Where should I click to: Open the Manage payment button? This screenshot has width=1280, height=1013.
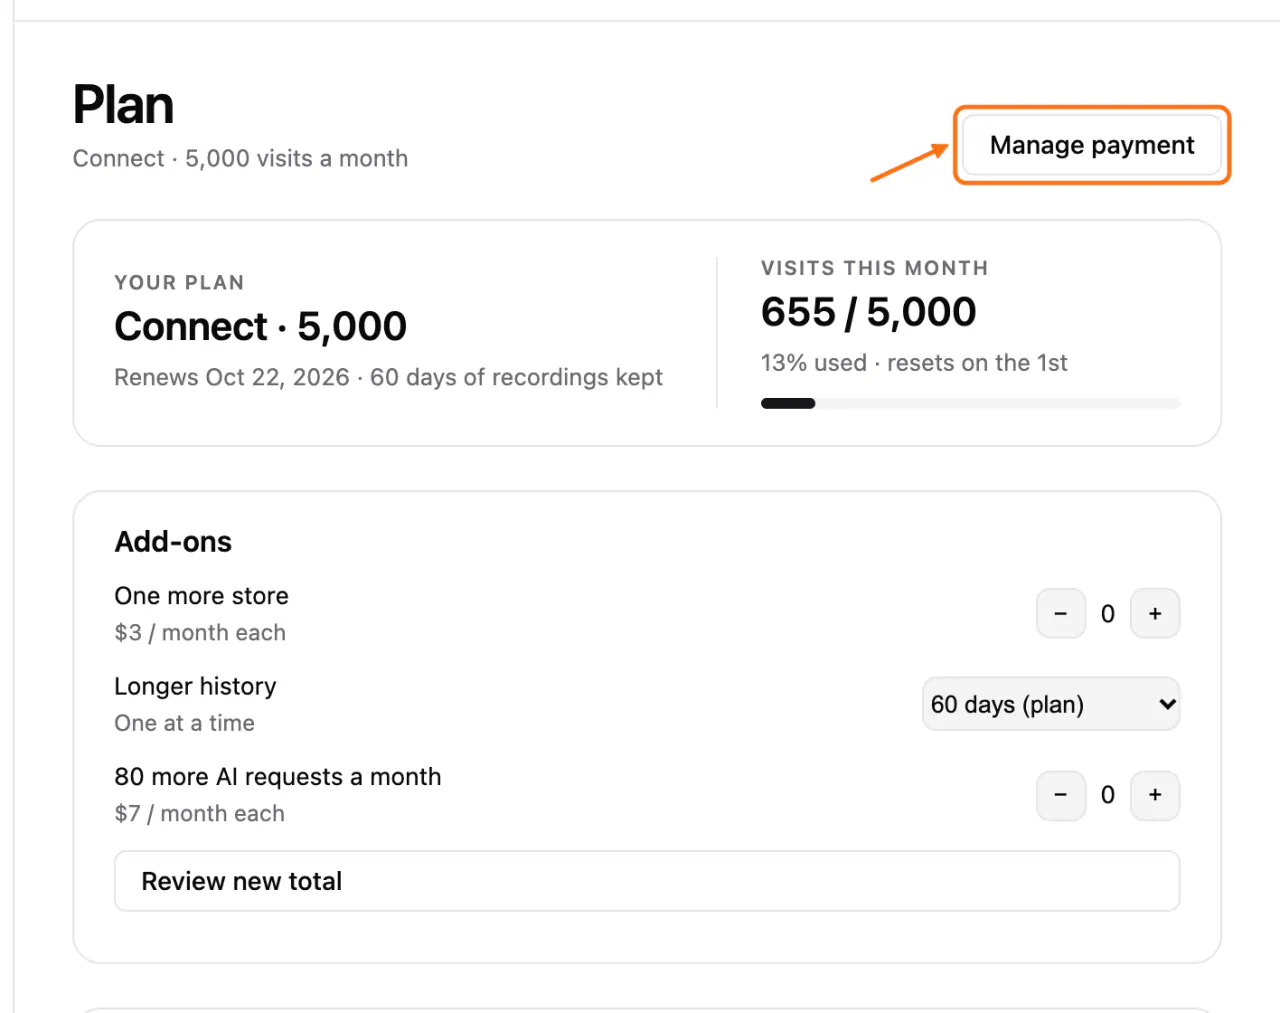click(x=1092, y=145)
